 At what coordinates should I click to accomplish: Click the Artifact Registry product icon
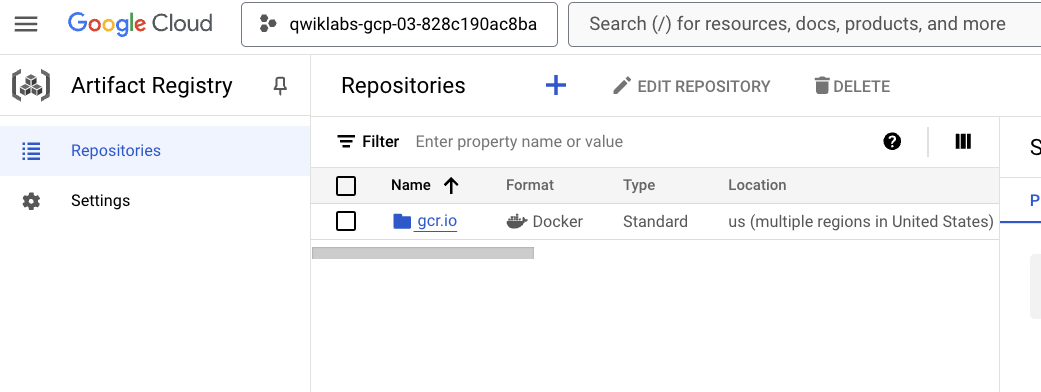tap(31, 86)
